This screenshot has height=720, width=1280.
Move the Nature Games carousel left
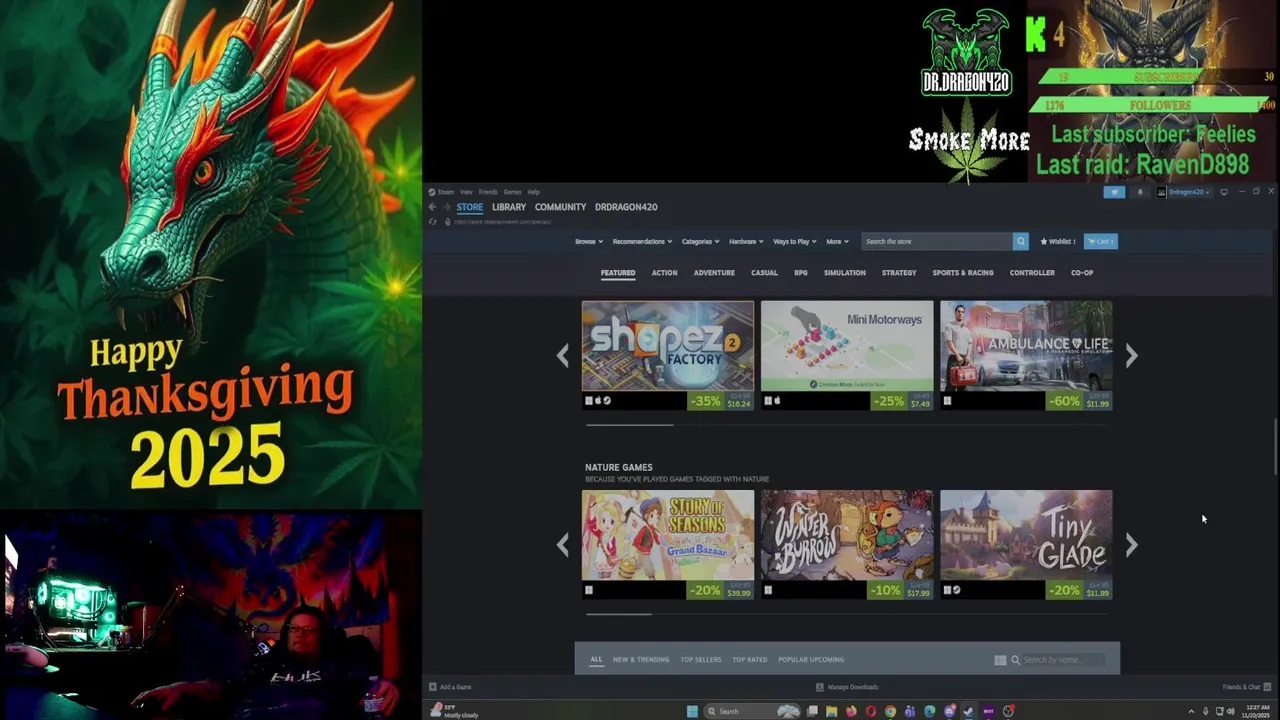[563, 545]
